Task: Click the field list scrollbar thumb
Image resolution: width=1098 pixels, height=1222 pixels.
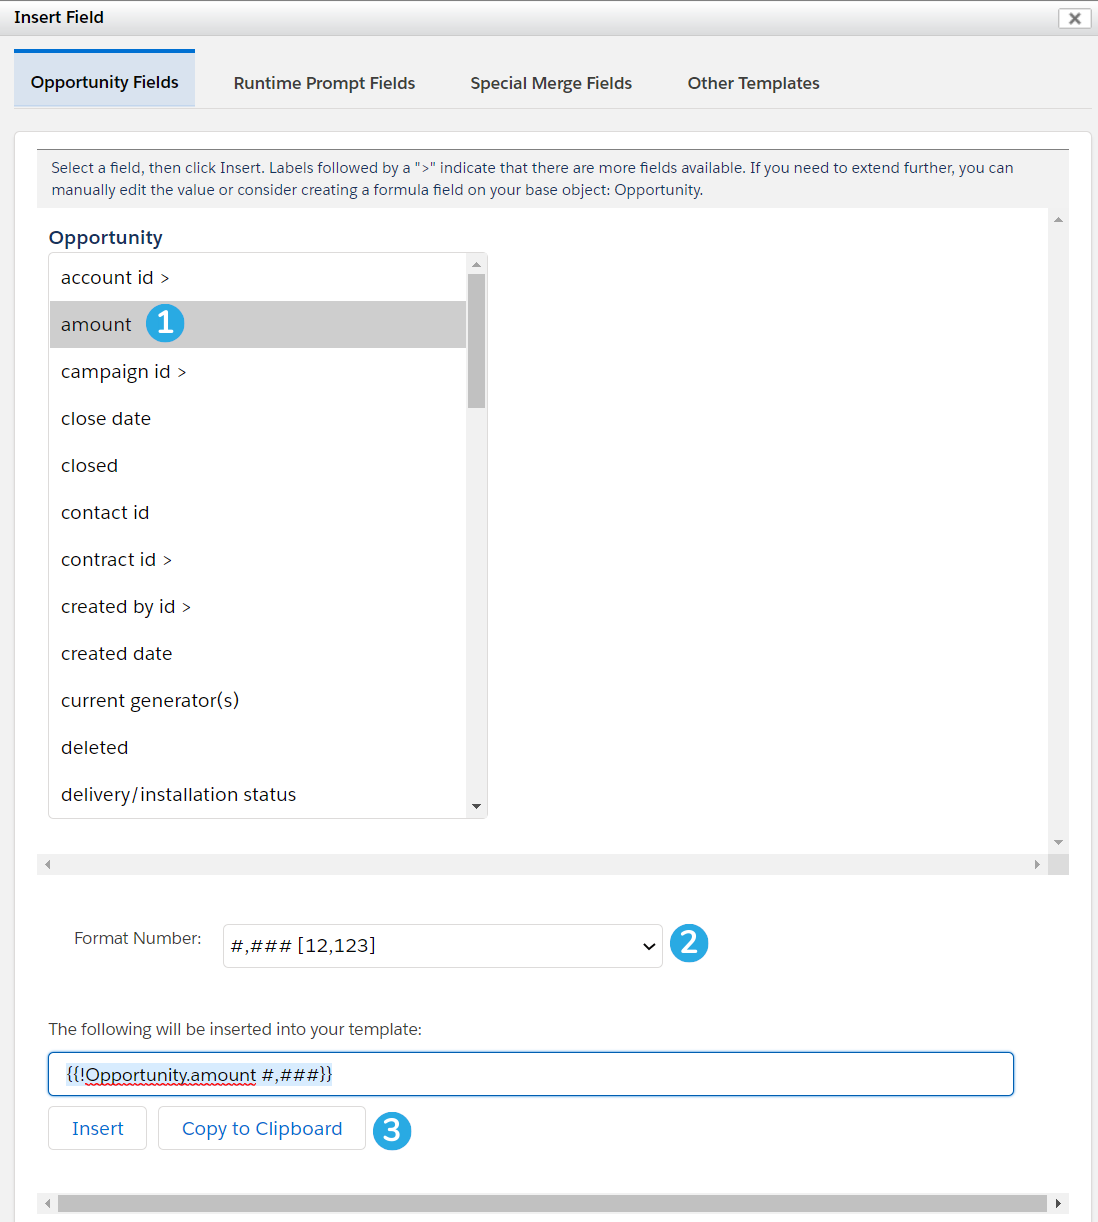Action: tap(476, 341)
